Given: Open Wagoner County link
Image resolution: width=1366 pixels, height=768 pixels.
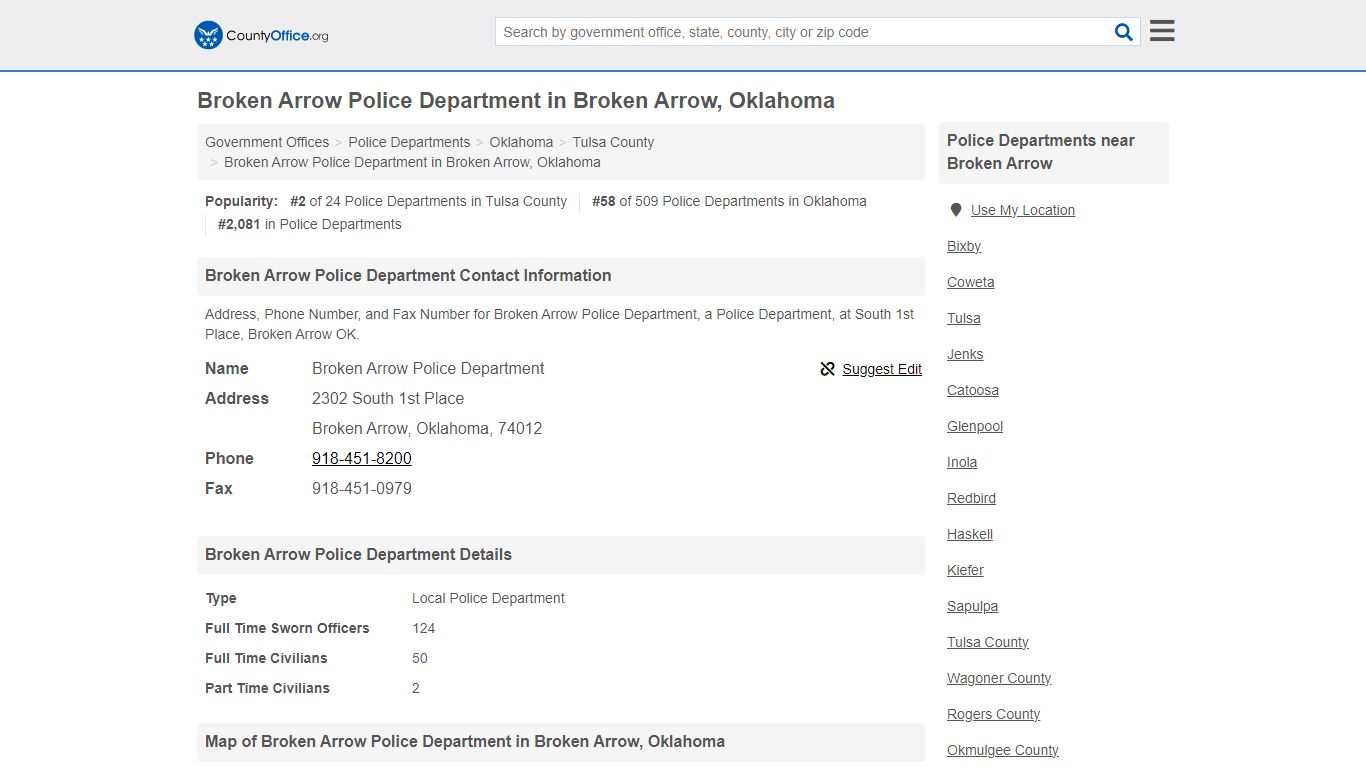Looking at the screenshot, I should [999, 678].
